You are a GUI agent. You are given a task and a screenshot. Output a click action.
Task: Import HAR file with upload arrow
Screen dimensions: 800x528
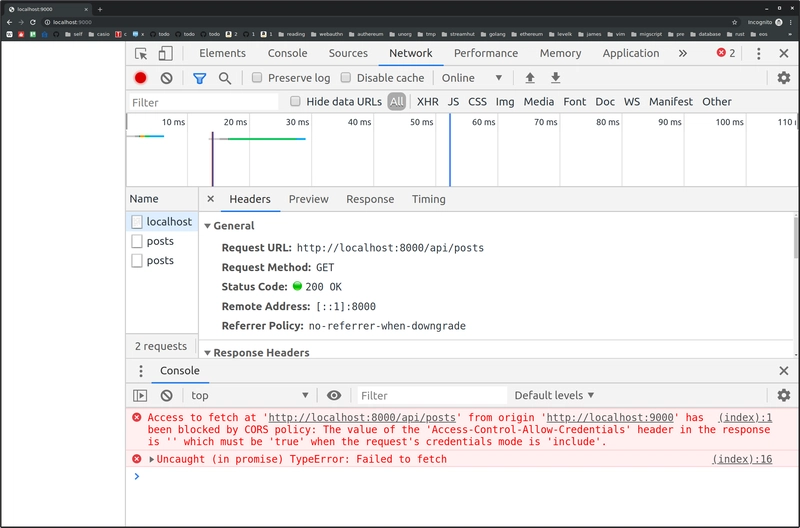click(530, 78)
